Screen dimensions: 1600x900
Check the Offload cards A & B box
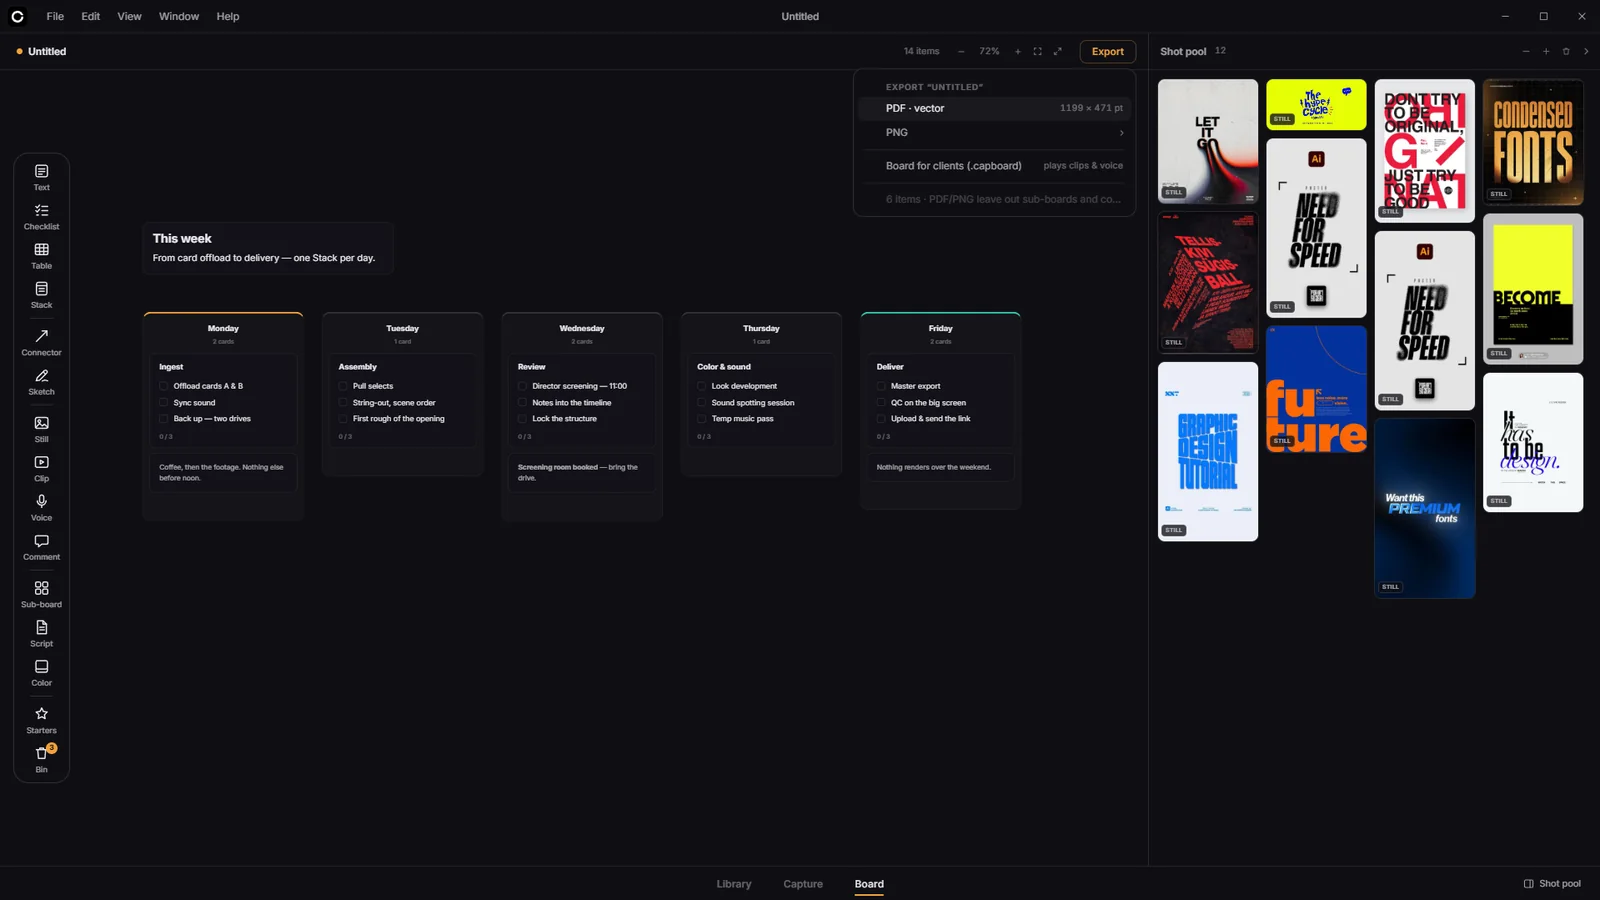click(164, 386)
